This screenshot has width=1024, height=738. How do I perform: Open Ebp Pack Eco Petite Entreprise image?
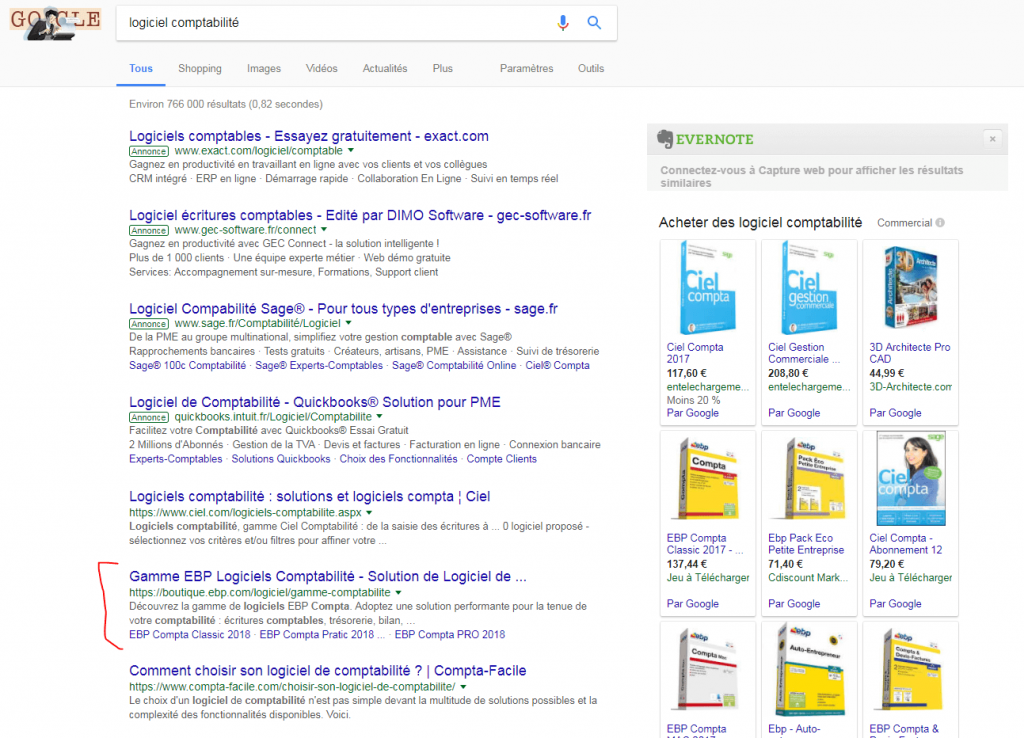click(x=808, y=480)
